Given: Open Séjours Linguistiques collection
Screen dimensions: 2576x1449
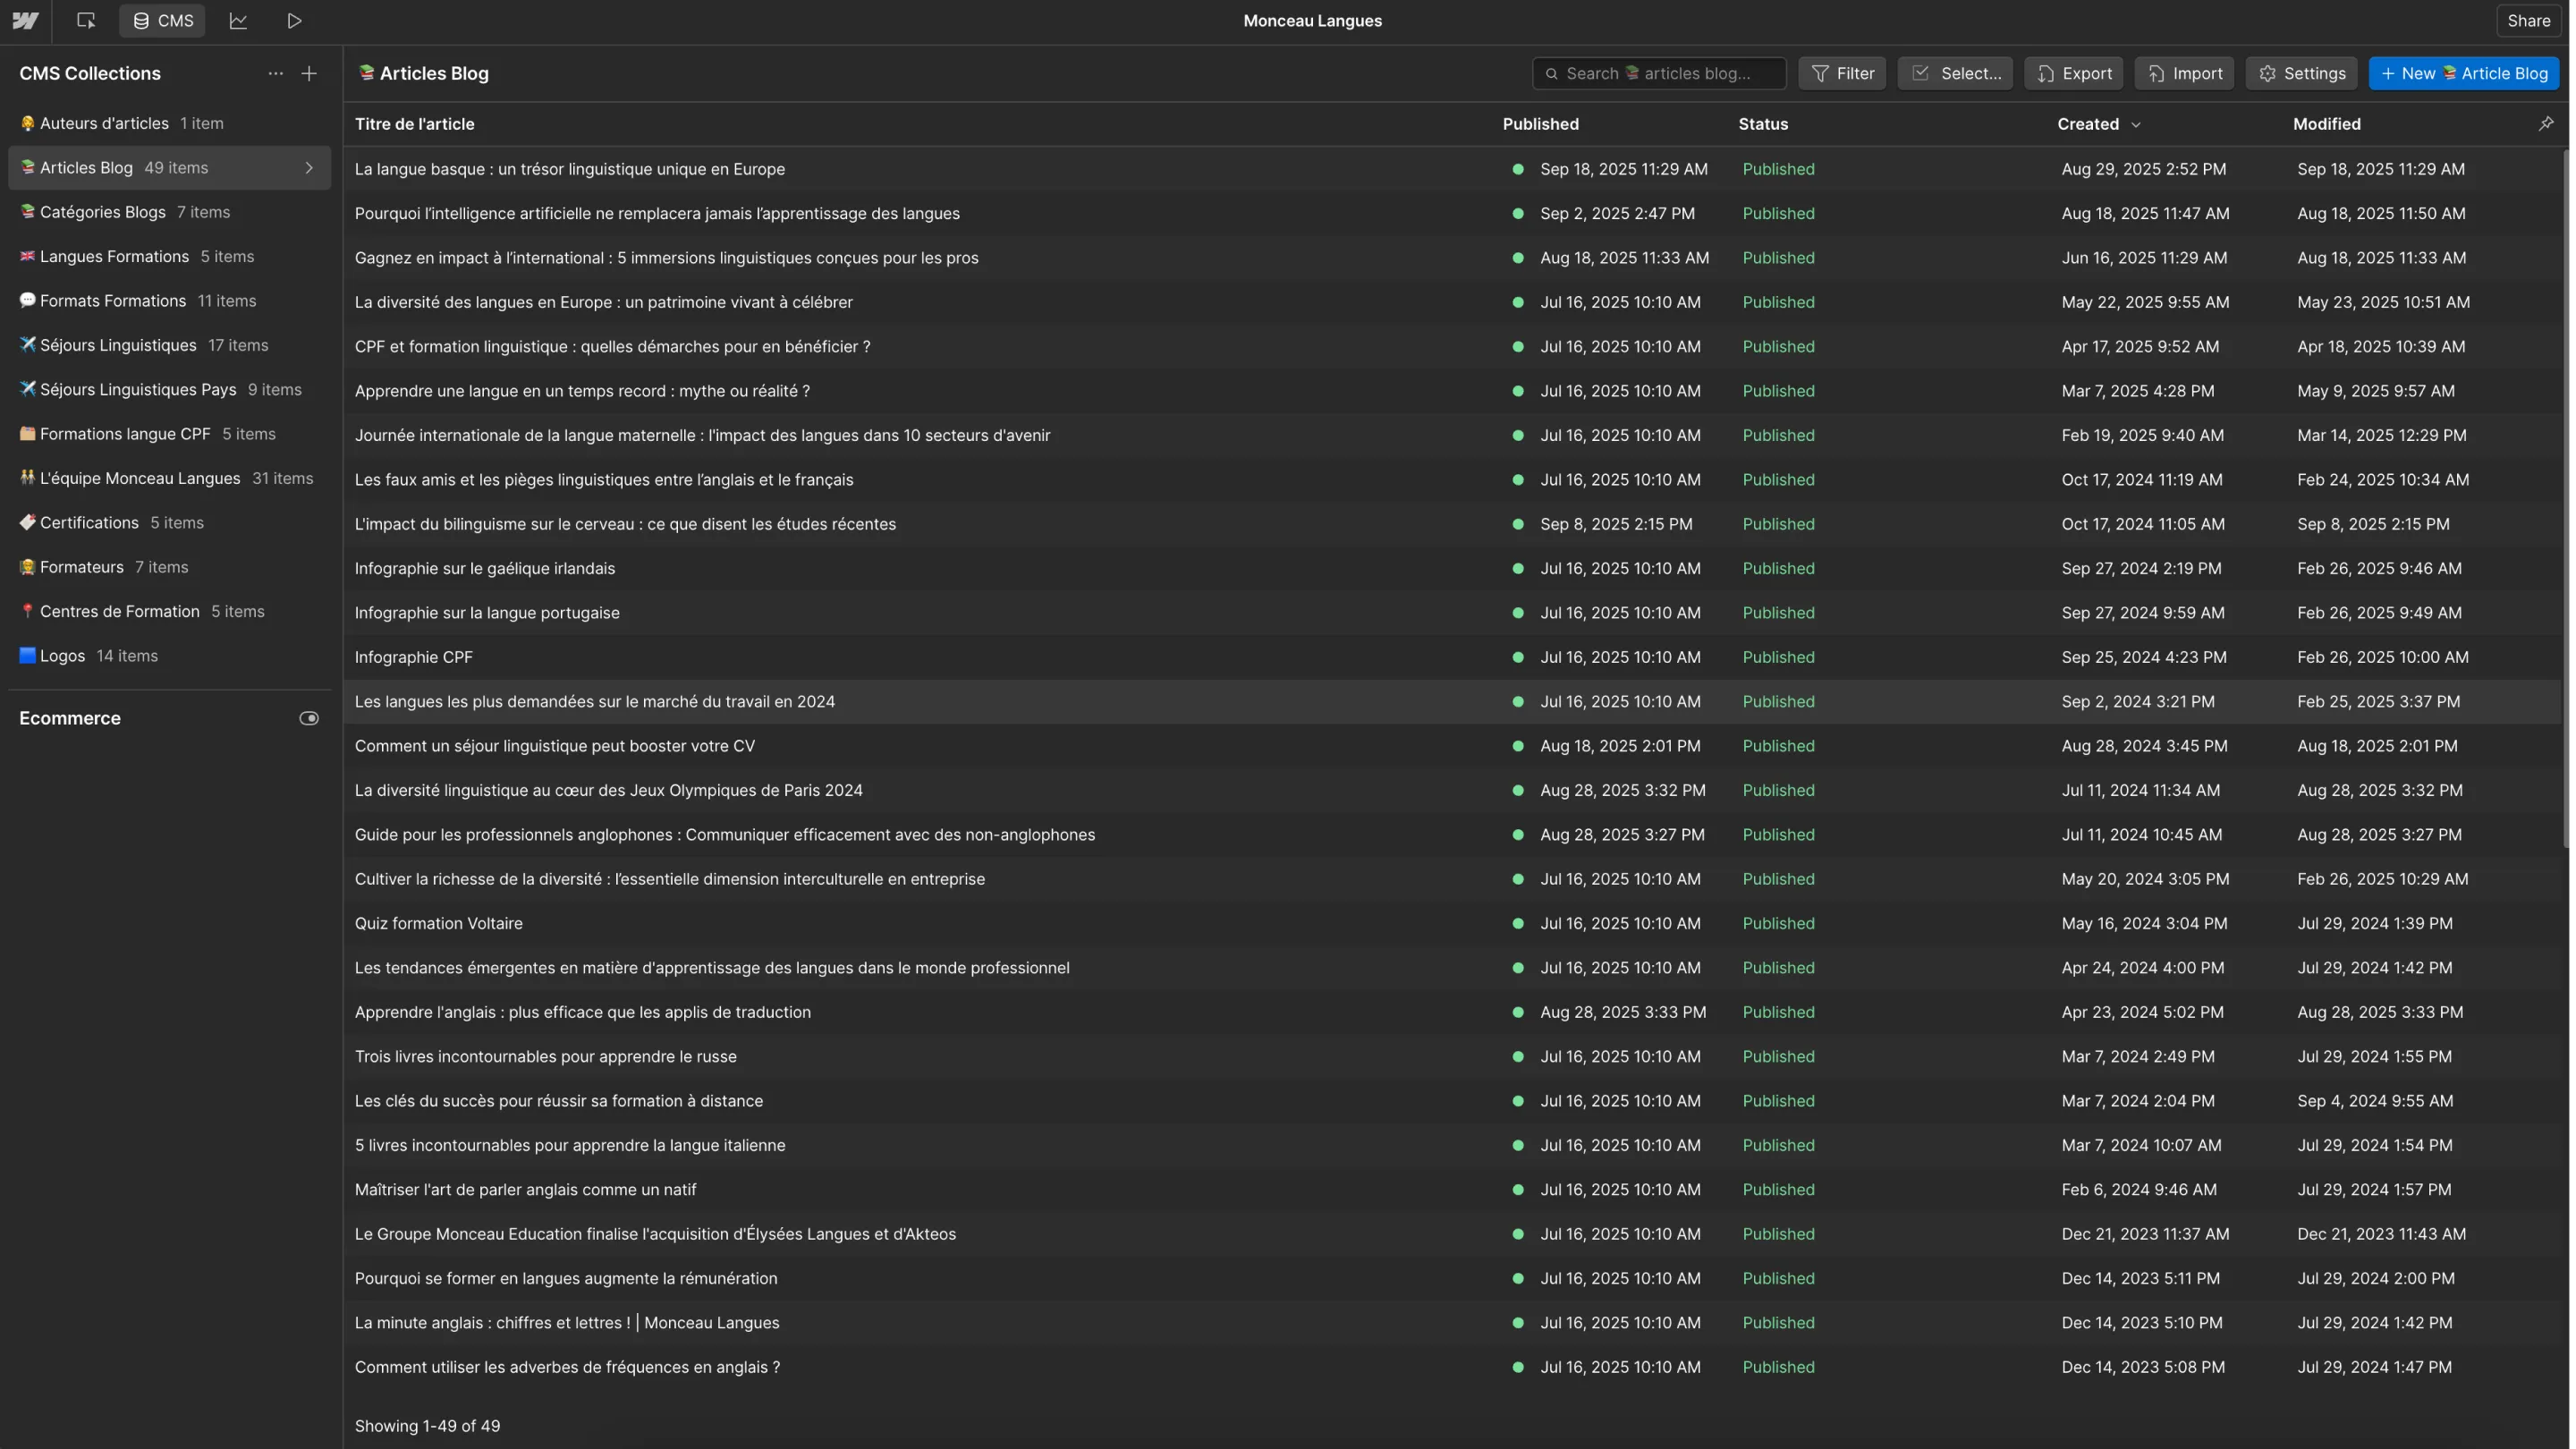Looking at the screenshot, I should pos(118,345).
